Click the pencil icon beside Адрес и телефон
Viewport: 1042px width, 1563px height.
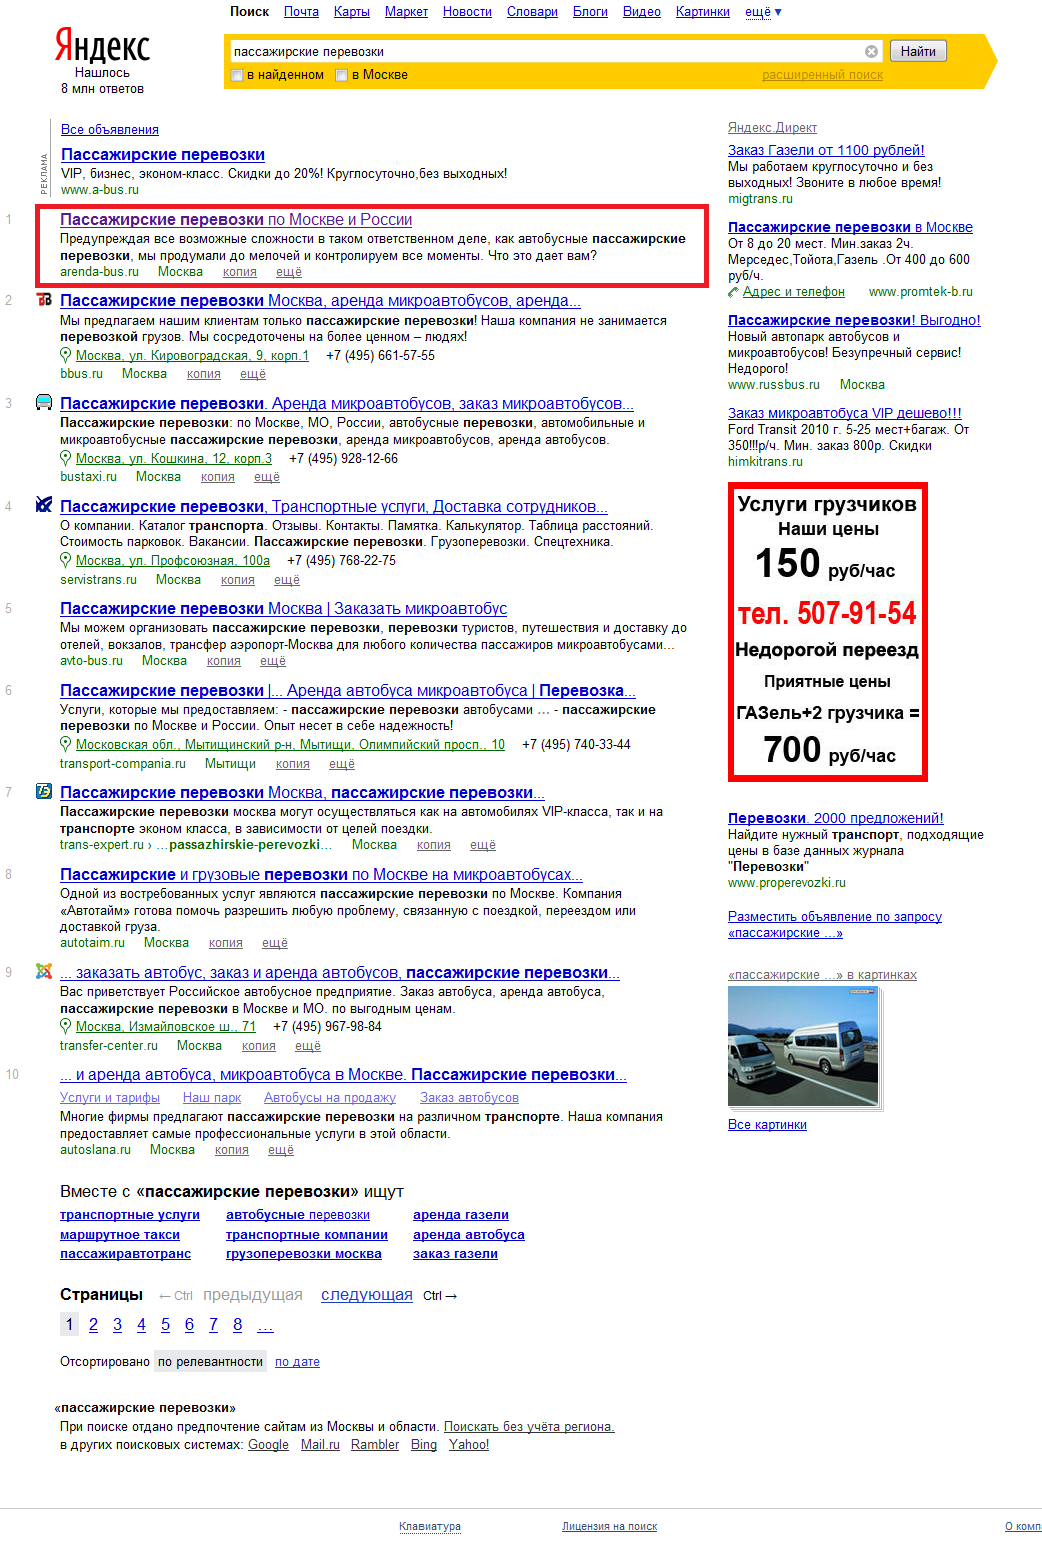[734, 292]
